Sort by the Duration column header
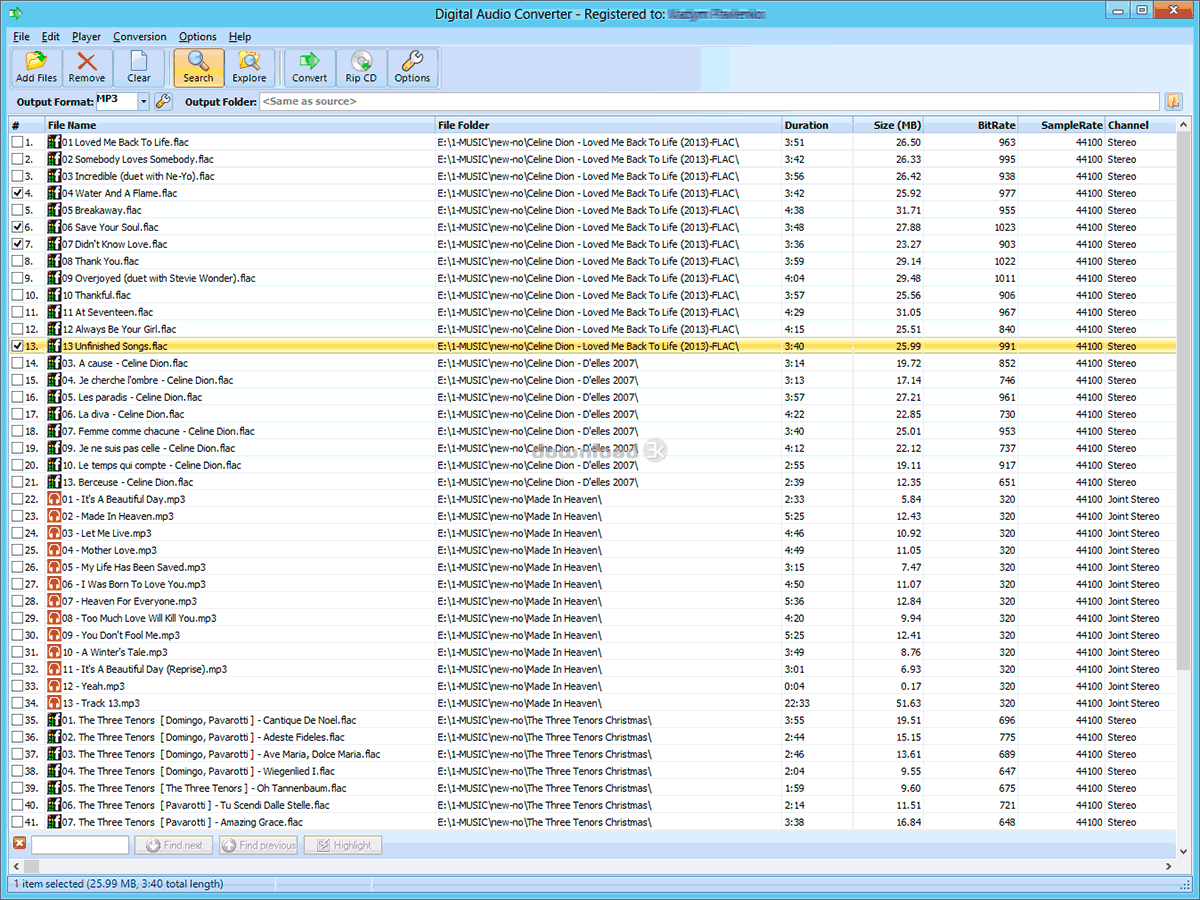The image size is (1200, 900). point(817,125)
